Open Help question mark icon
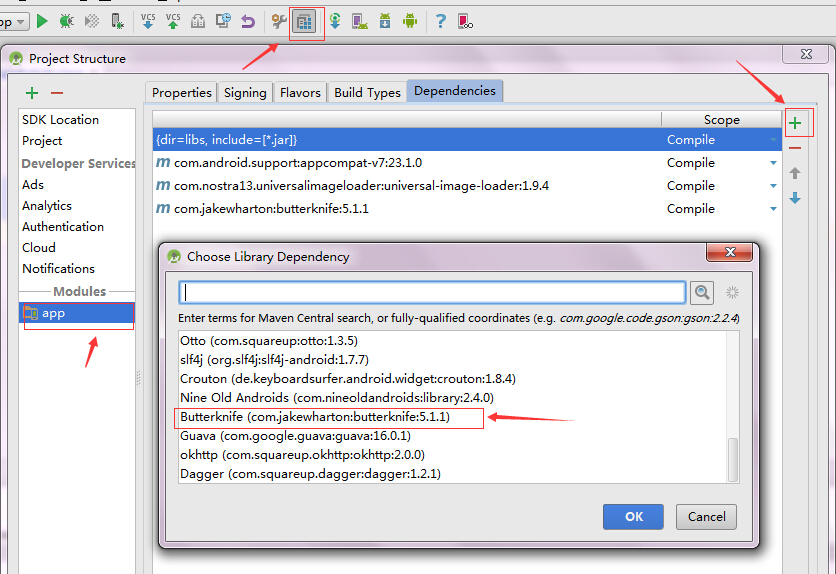This screenshot has width=836, height=574. pos(440,21)
